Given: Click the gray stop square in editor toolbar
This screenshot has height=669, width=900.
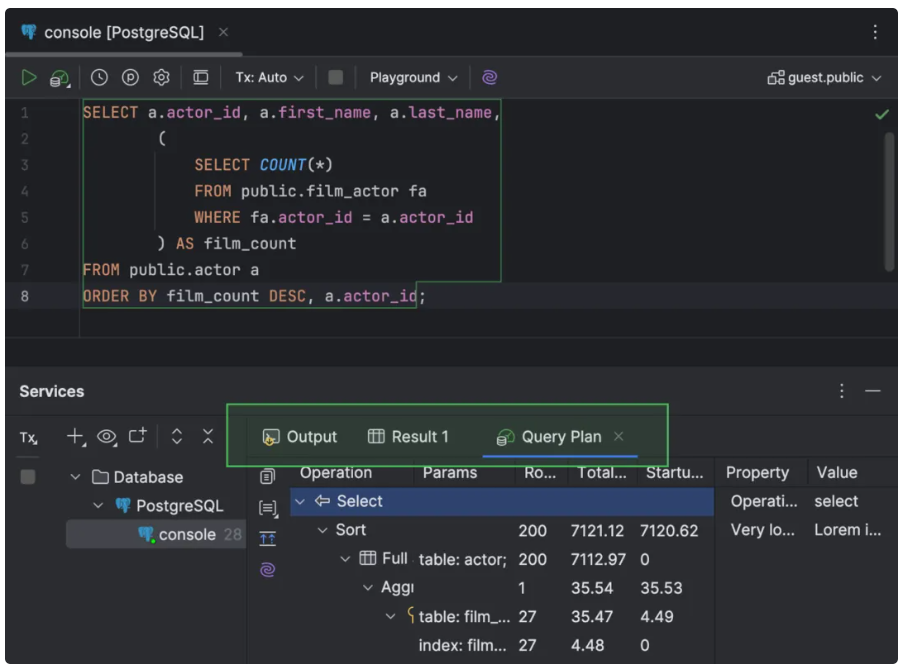Looking at the screenshot, I should pos(336,77).
